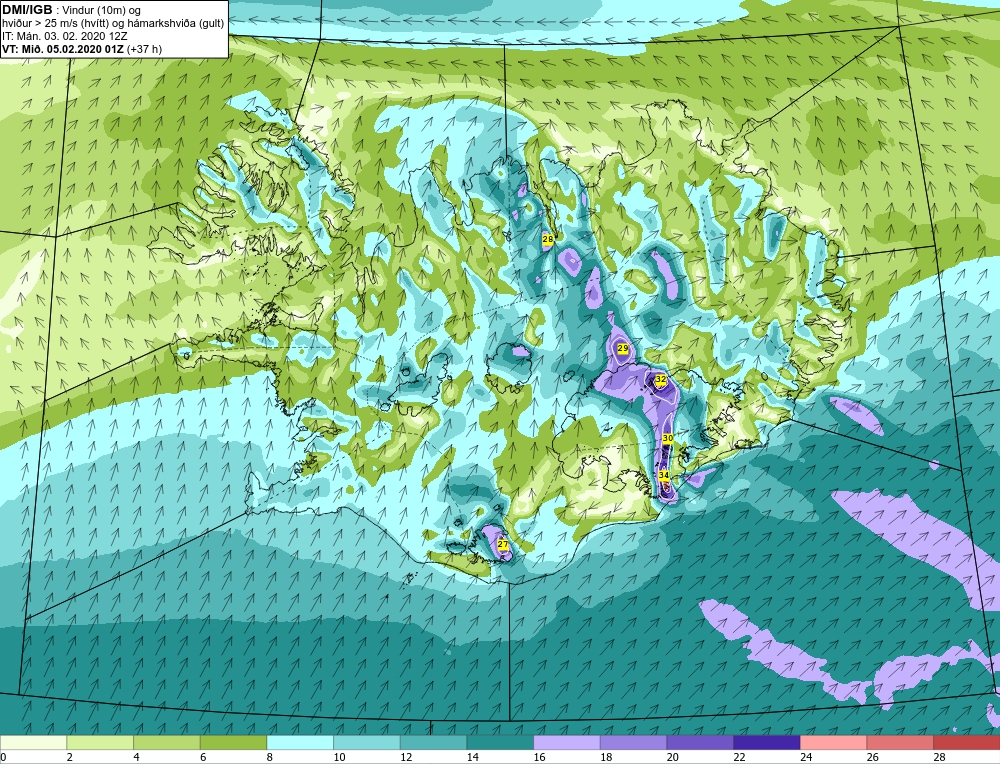Viewport: 1000px width, 764px height.
Task: Click the scale number 16
Action: [x=539, y=757]
